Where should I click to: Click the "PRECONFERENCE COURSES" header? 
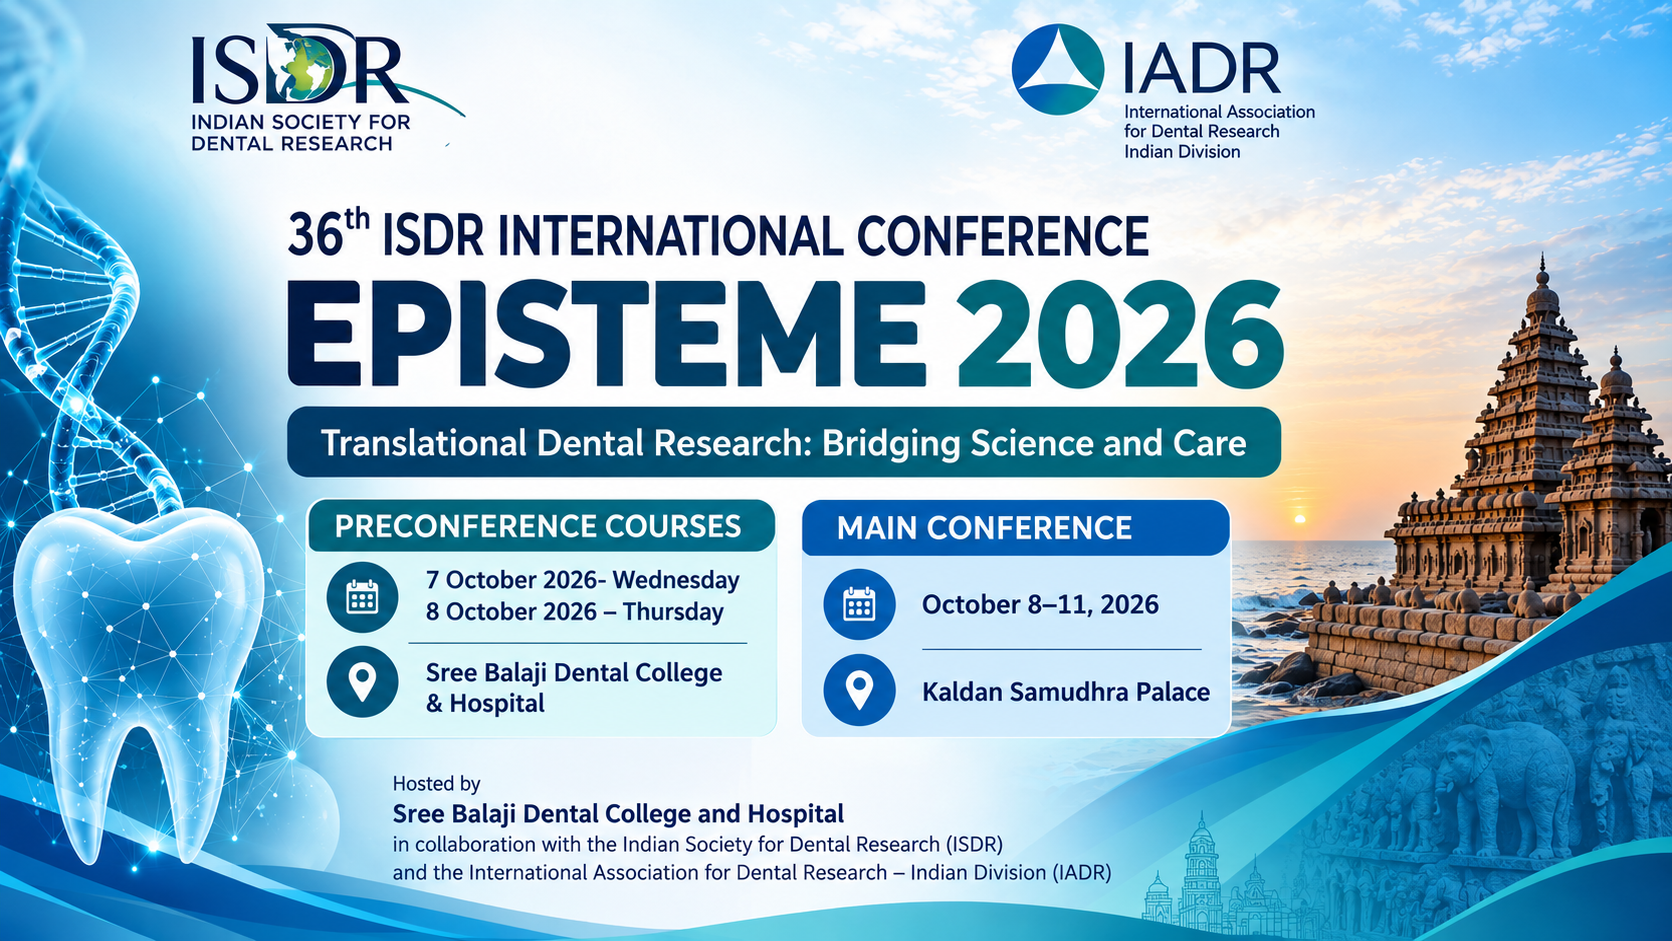pyautogui.click(x=540, y=526)
